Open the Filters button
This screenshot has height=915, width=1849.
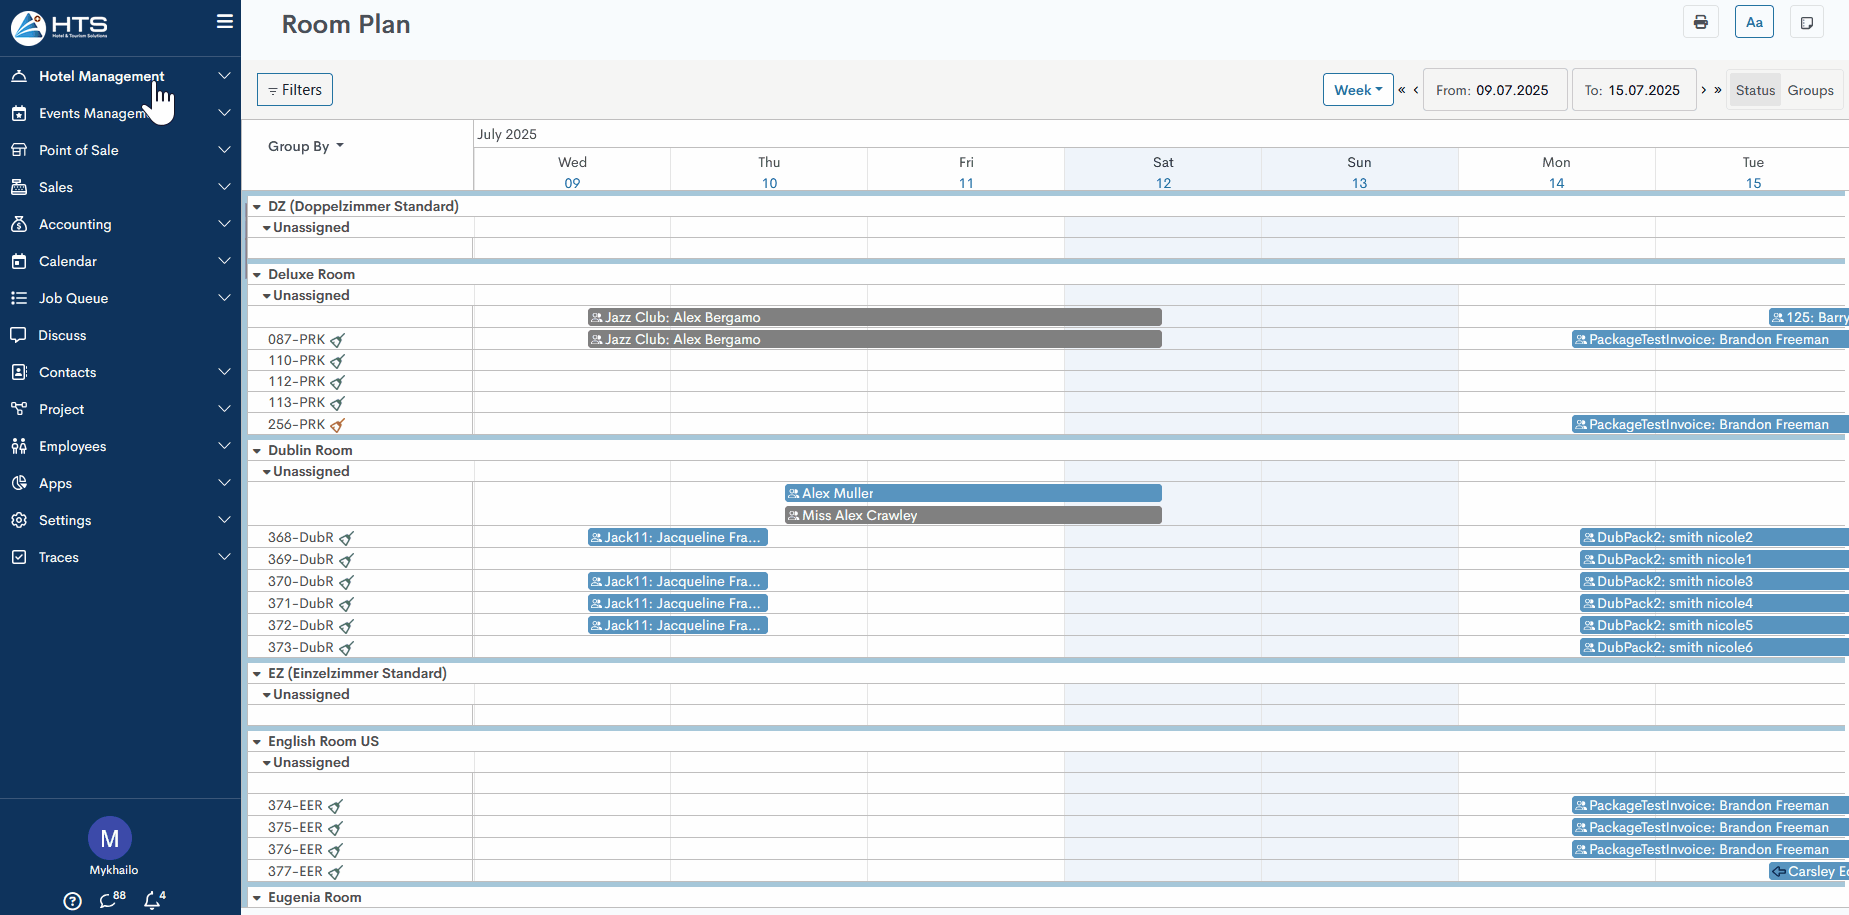295,90
